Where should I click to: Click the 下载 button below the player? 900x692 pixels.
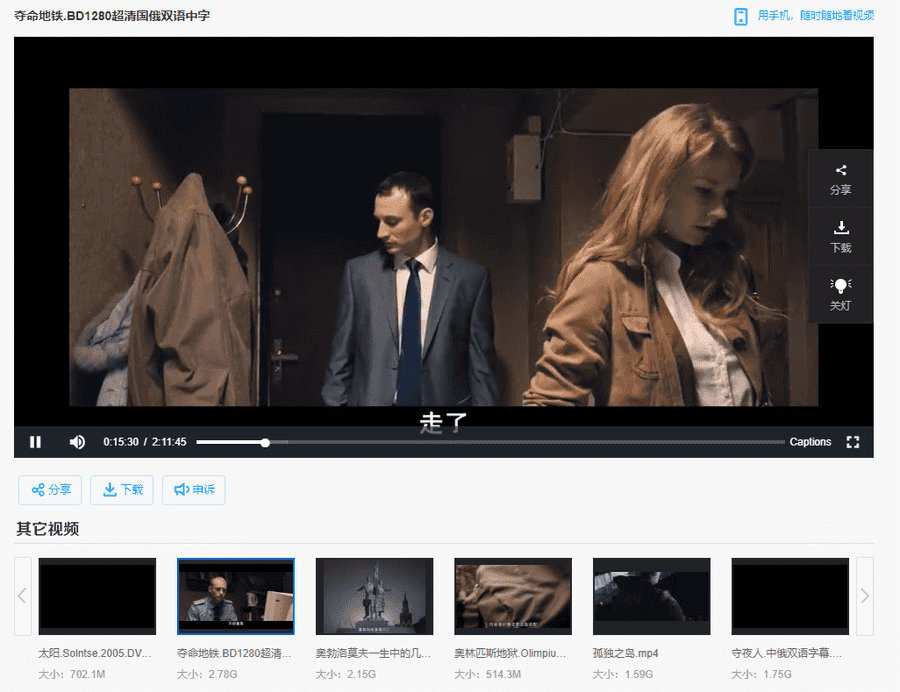(x=122, y=490)
